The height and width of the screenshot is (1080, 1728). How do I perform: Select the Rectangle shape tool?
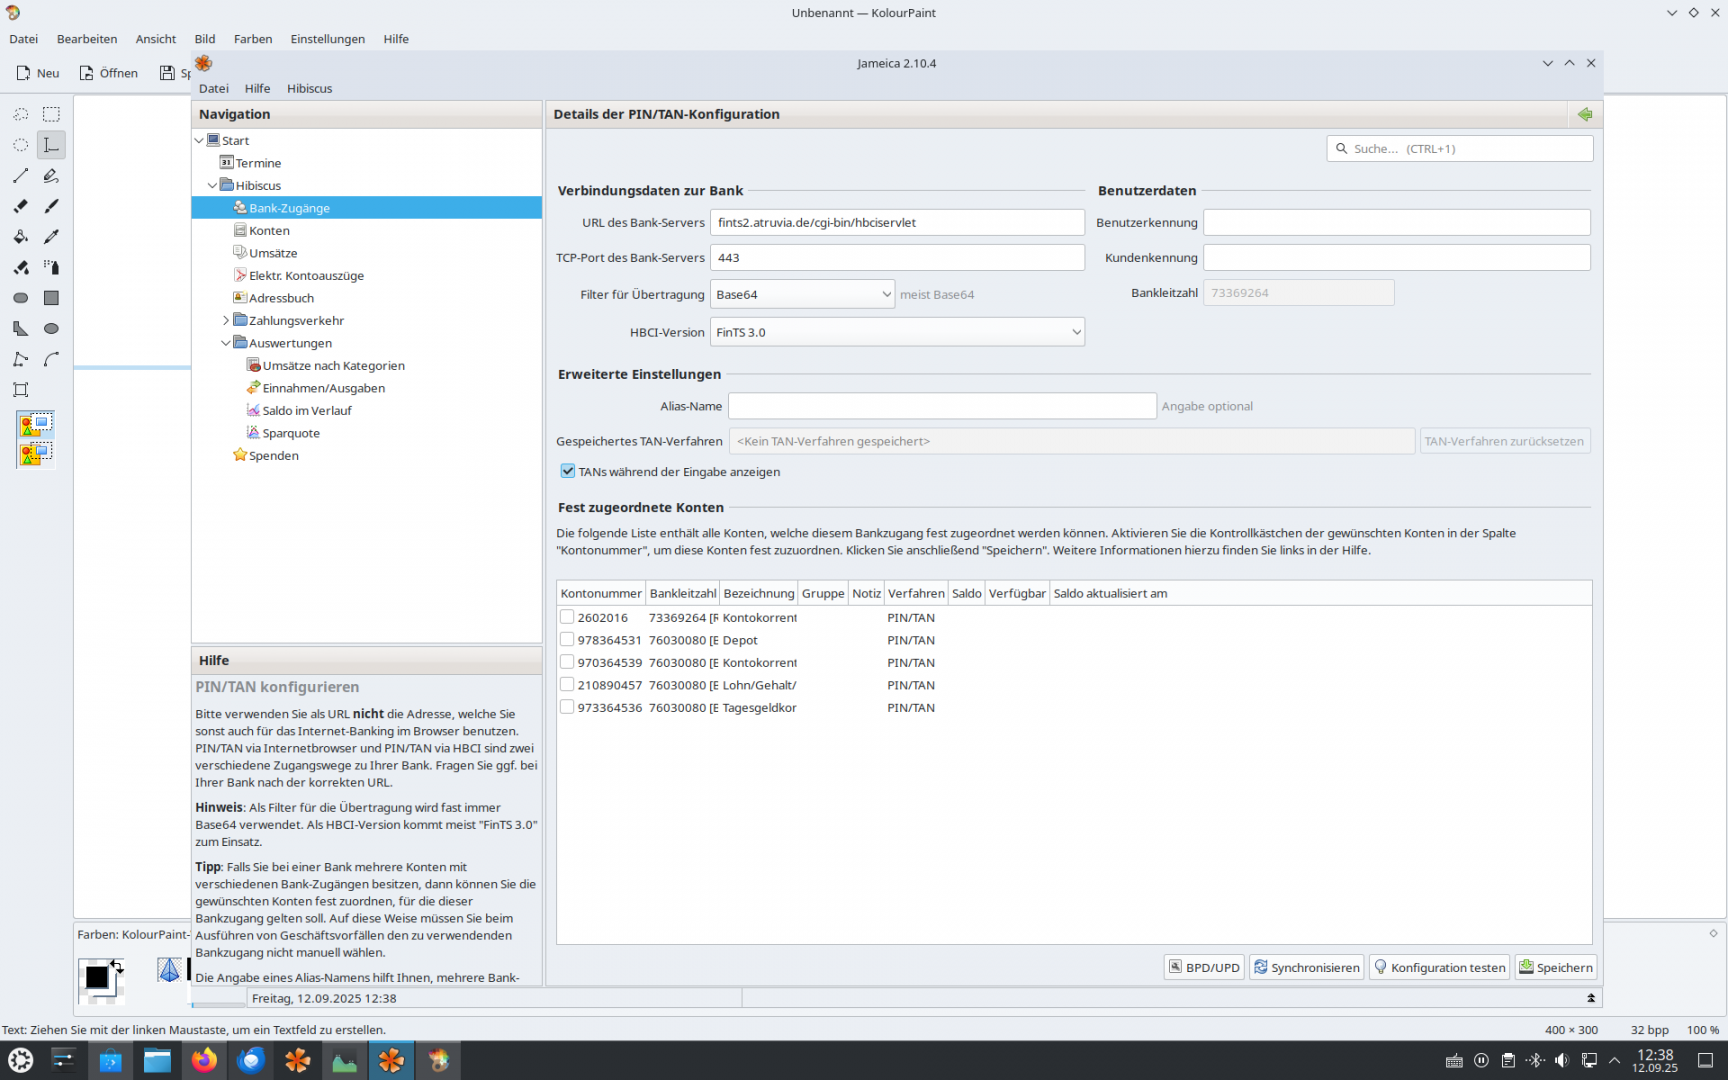(x=51, y=298)
